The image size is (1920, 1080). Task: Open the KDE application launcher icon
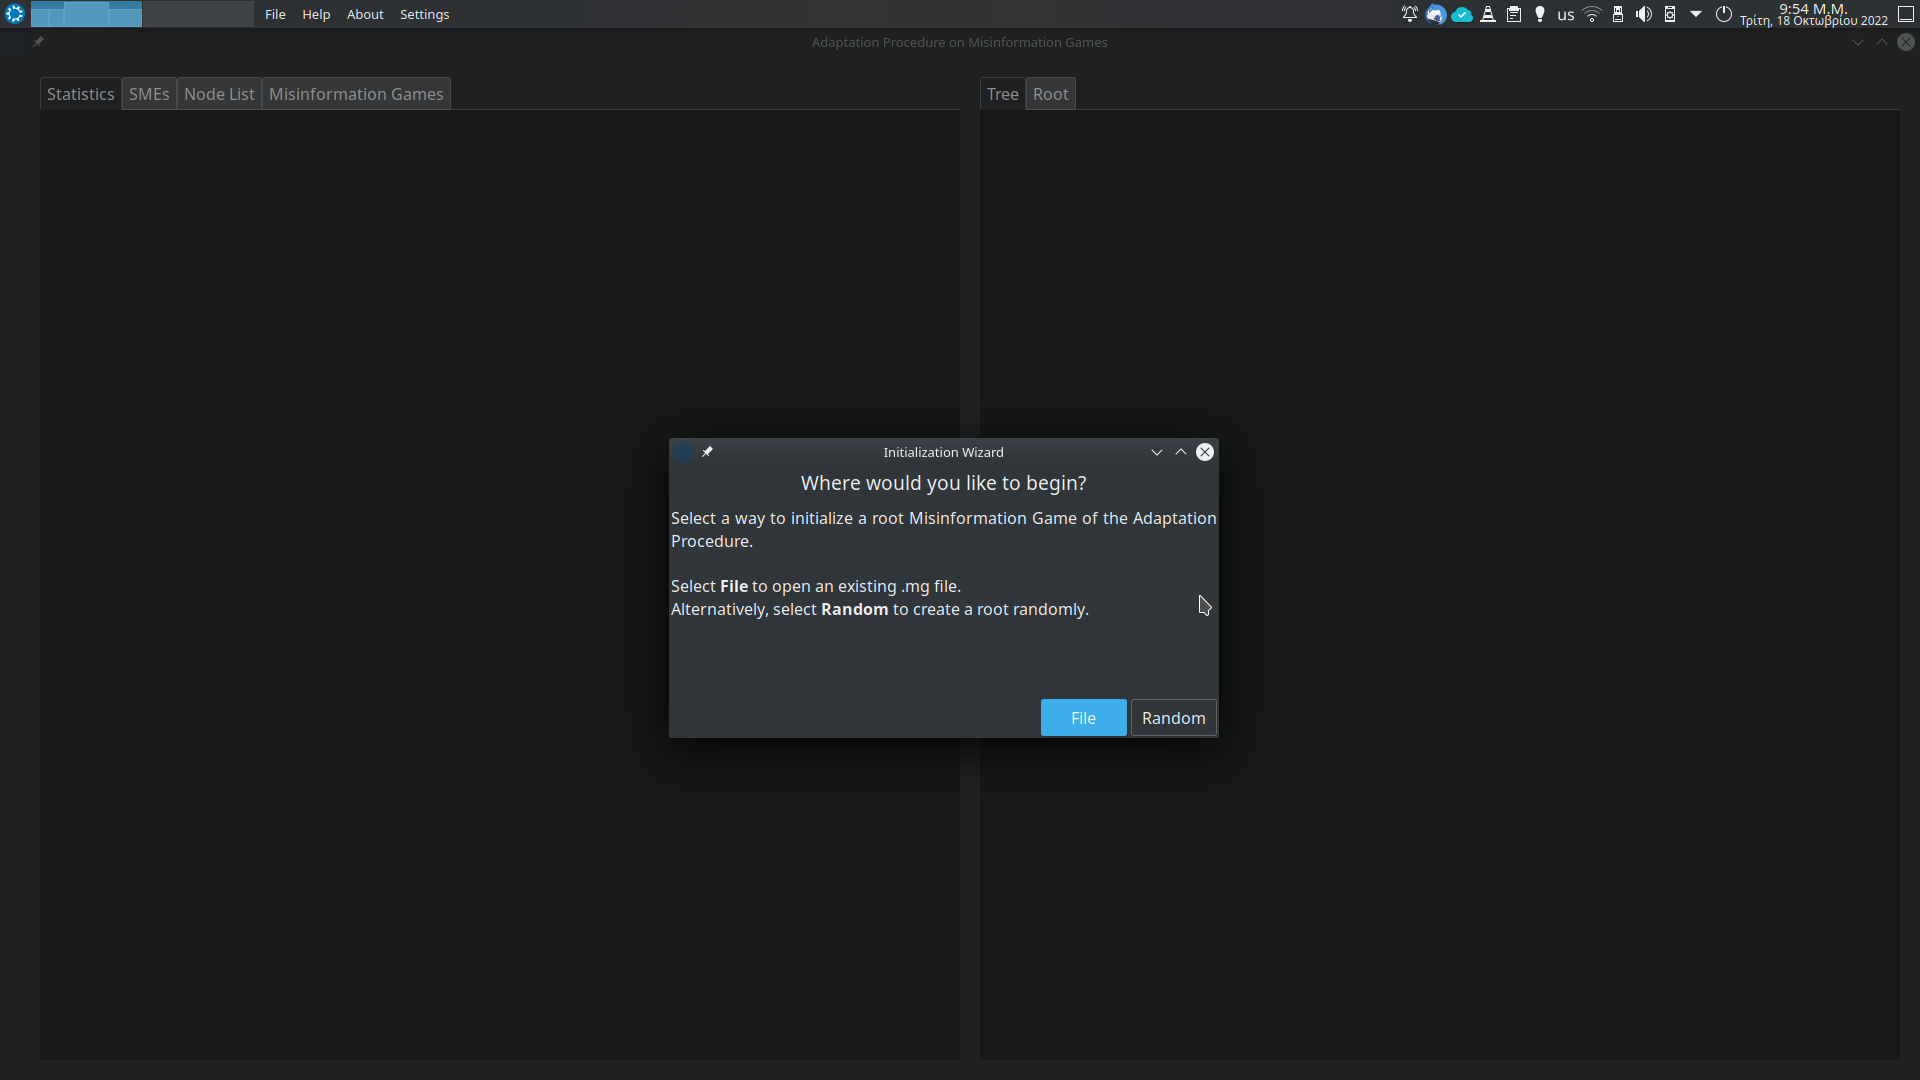[x=14, y=14]
